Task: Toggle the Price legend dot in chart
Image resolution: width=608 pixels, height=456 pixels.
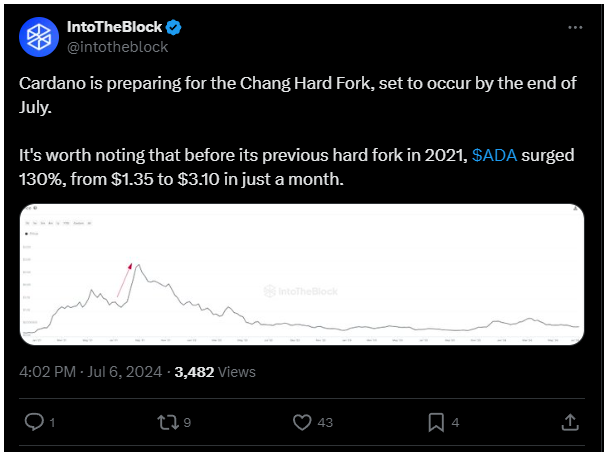Action: coord(26,234)
